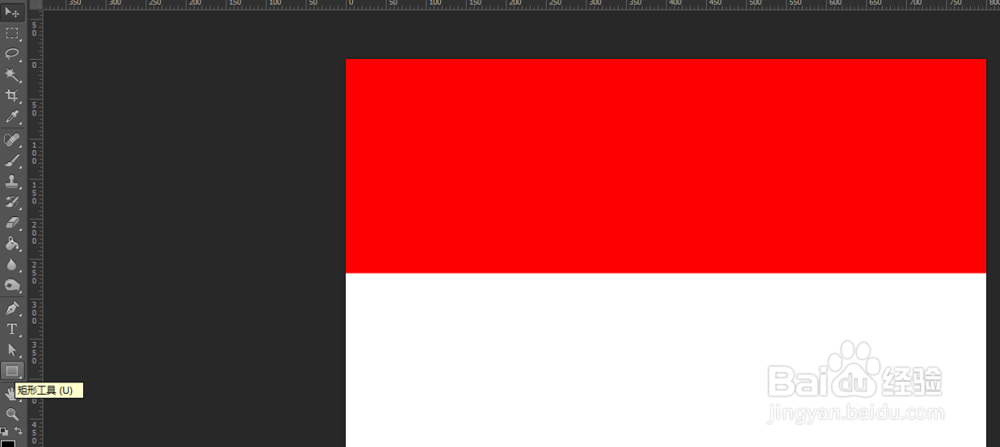Image resolution: width=1000 pixels, height=447 pixels.
Task: Select the Brush tool
Action: (12, 161)
